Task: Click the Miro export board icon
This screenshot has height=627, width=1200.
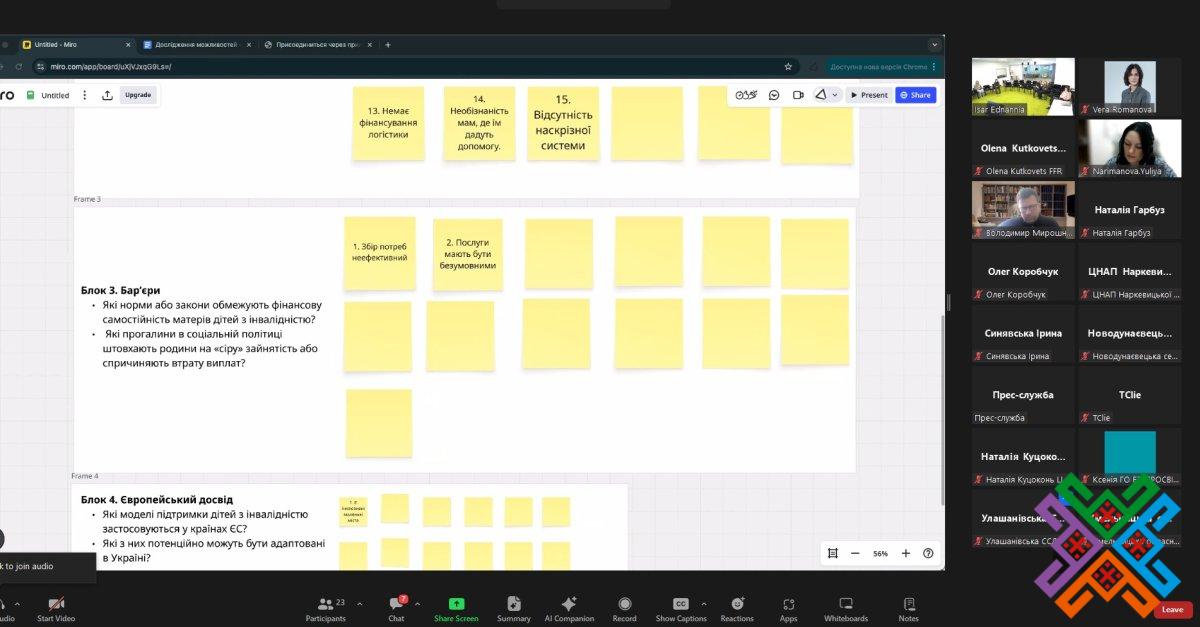Action: 107,95
